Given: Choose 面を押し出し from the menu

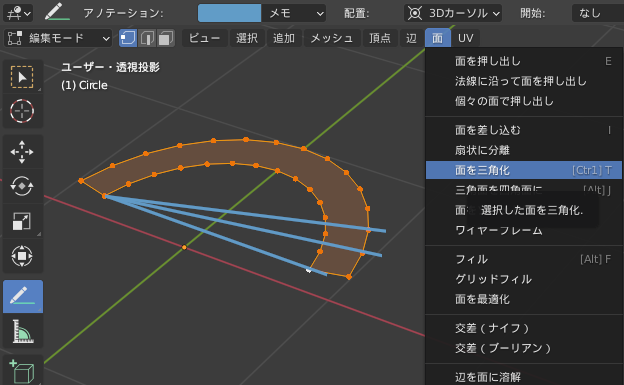Looking at the screenshot, I should 524,61.
